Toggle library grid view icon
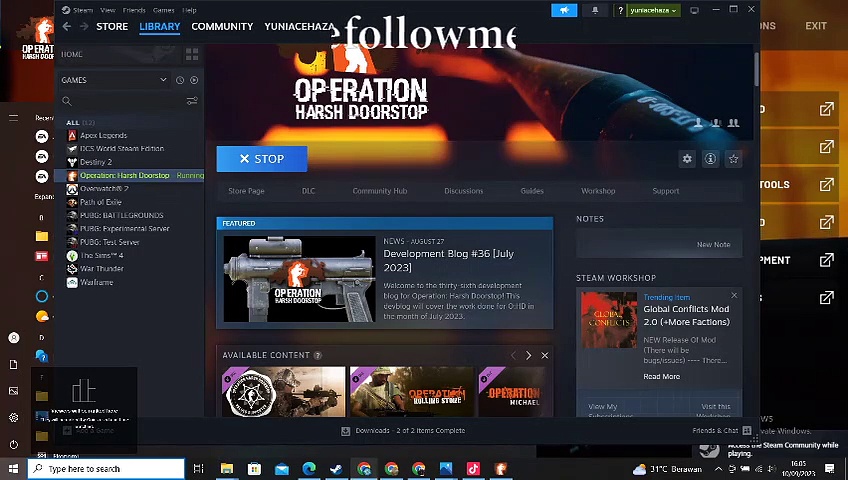This screenshot has width=848, height=480. (x=192, y=54)
